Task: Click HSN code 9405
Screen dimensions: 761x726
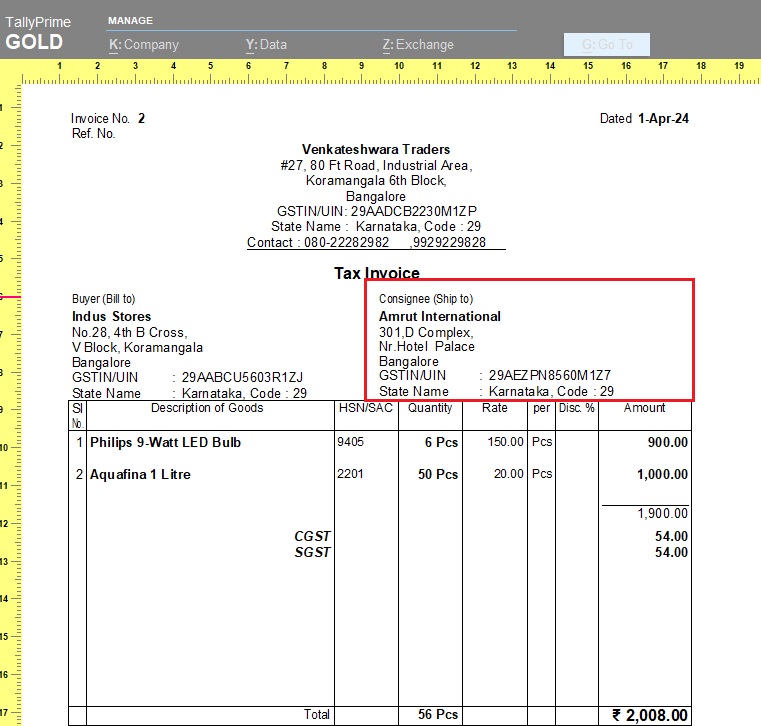Action: [x=352, y=442]
